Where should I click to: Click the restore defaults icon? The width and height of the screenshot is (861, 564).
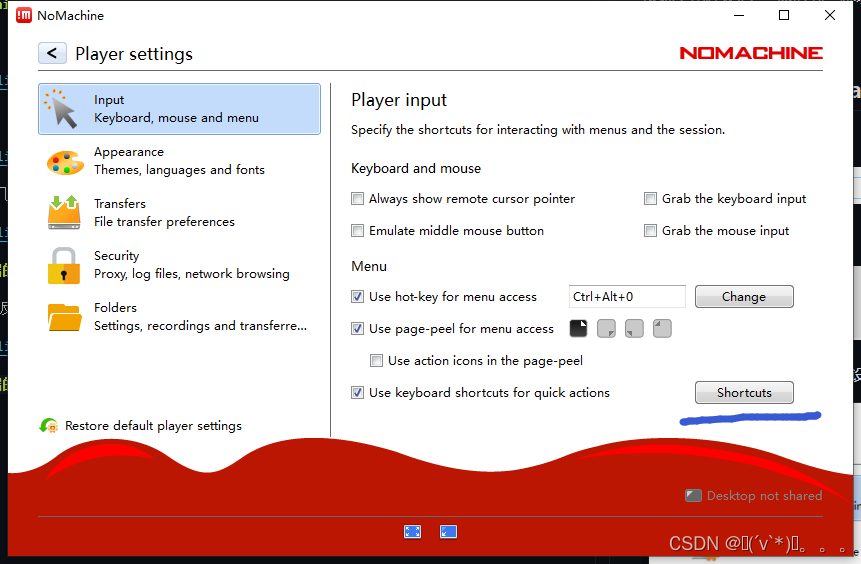pos(48,426)
